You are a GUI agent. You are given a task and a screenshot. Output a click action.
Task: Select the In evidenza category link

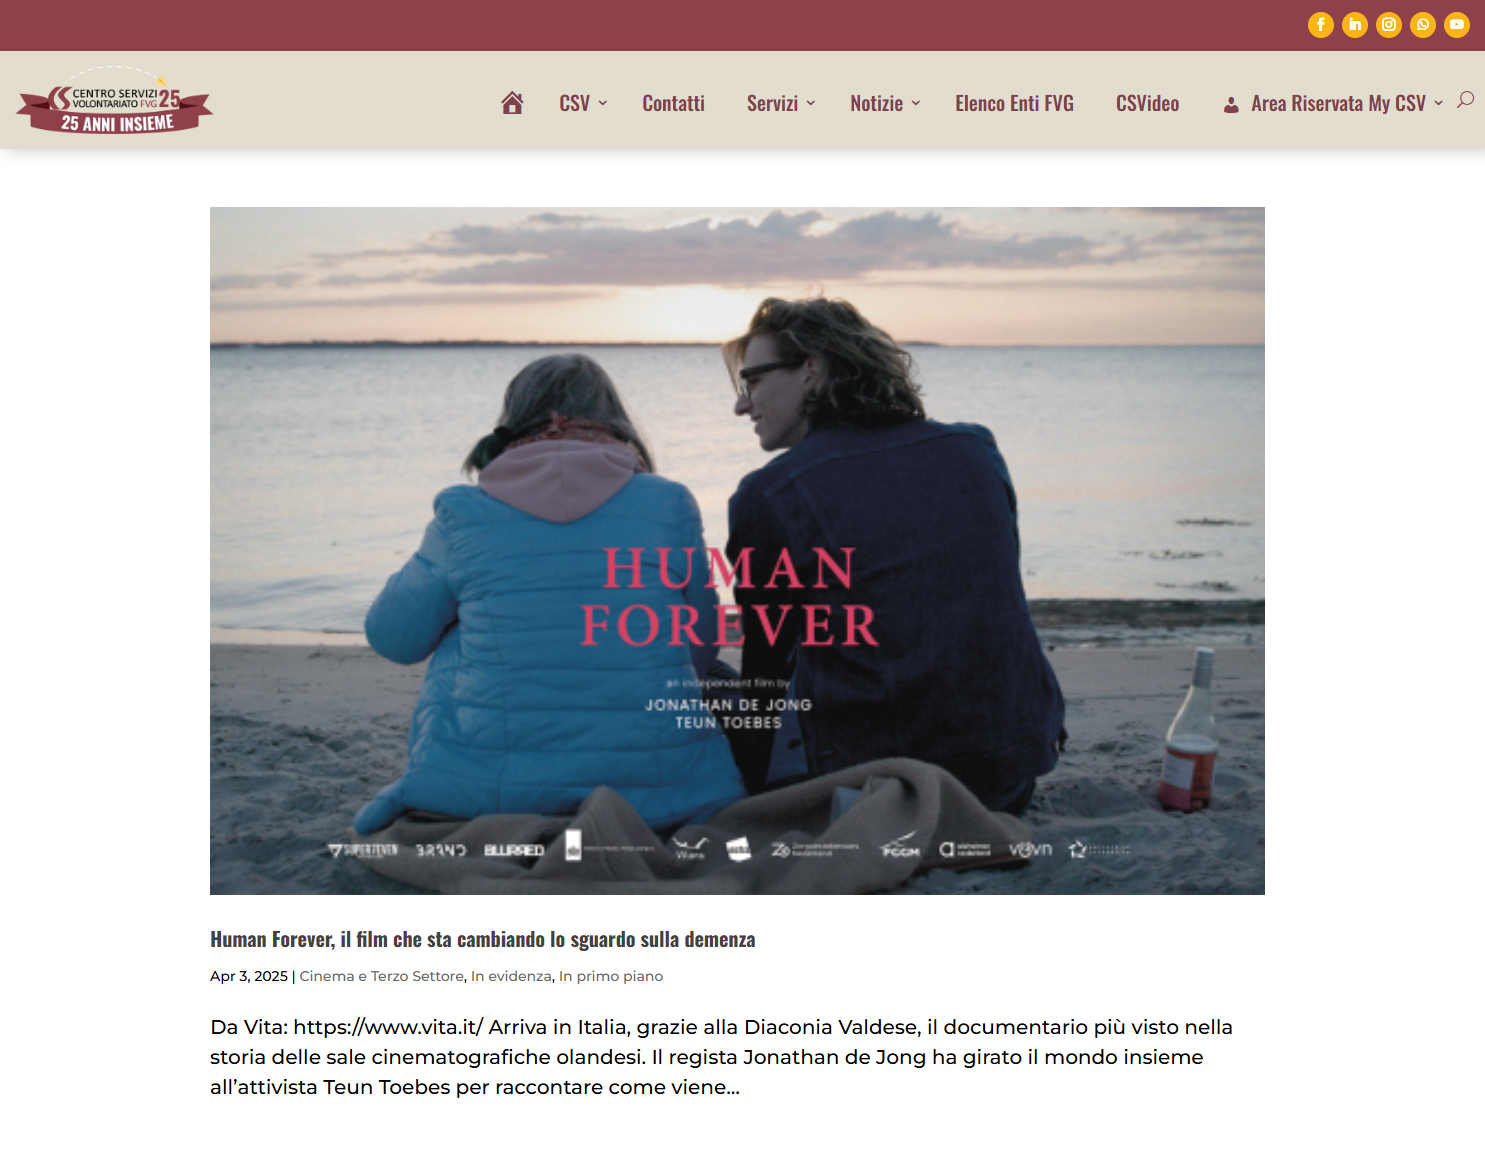coord(511,976)
